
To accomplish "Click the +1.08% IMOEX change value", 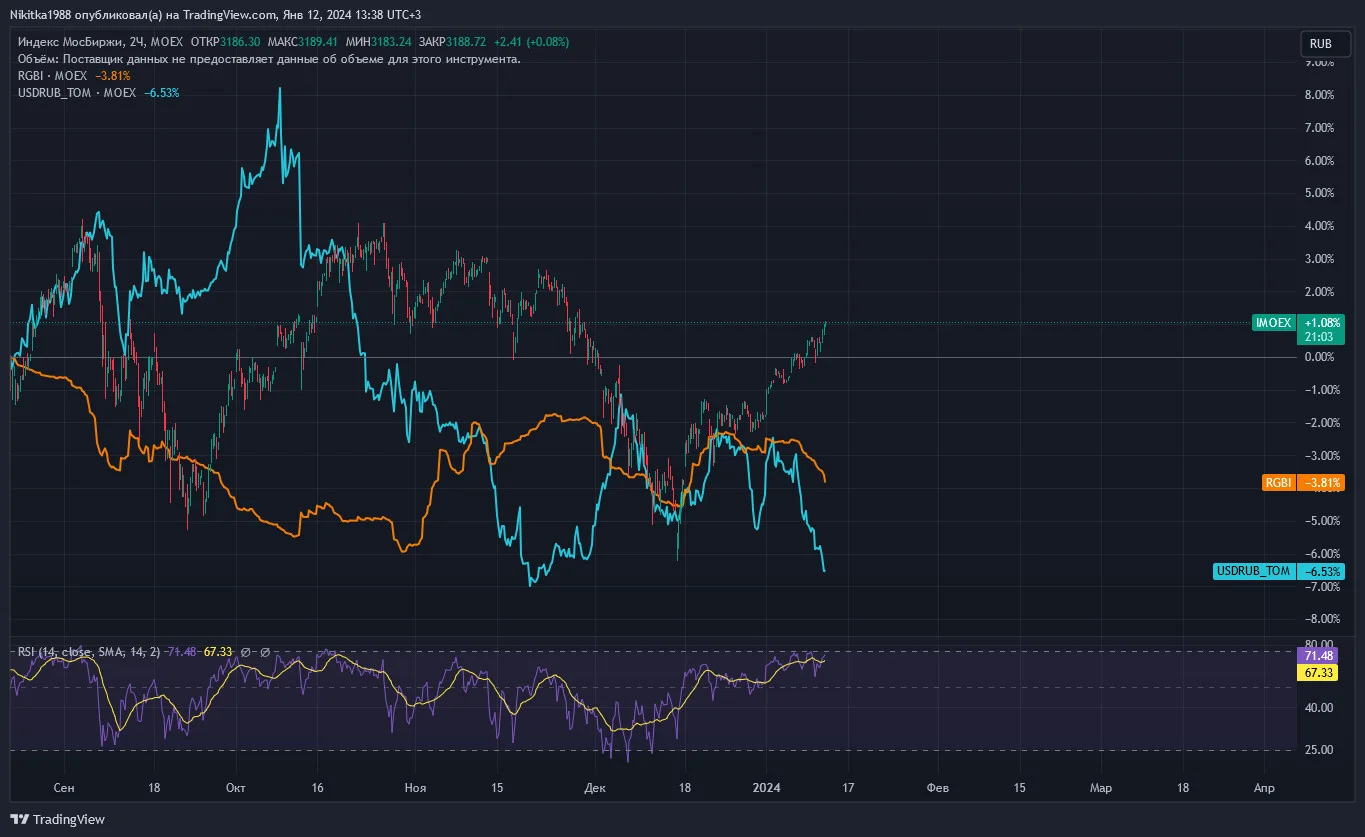I will (1321, 323).
